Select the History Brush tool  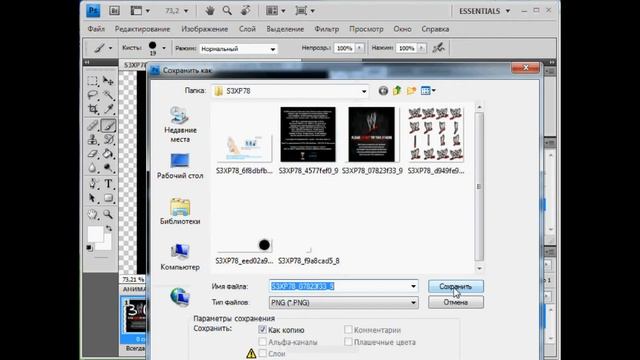point(108,140)
